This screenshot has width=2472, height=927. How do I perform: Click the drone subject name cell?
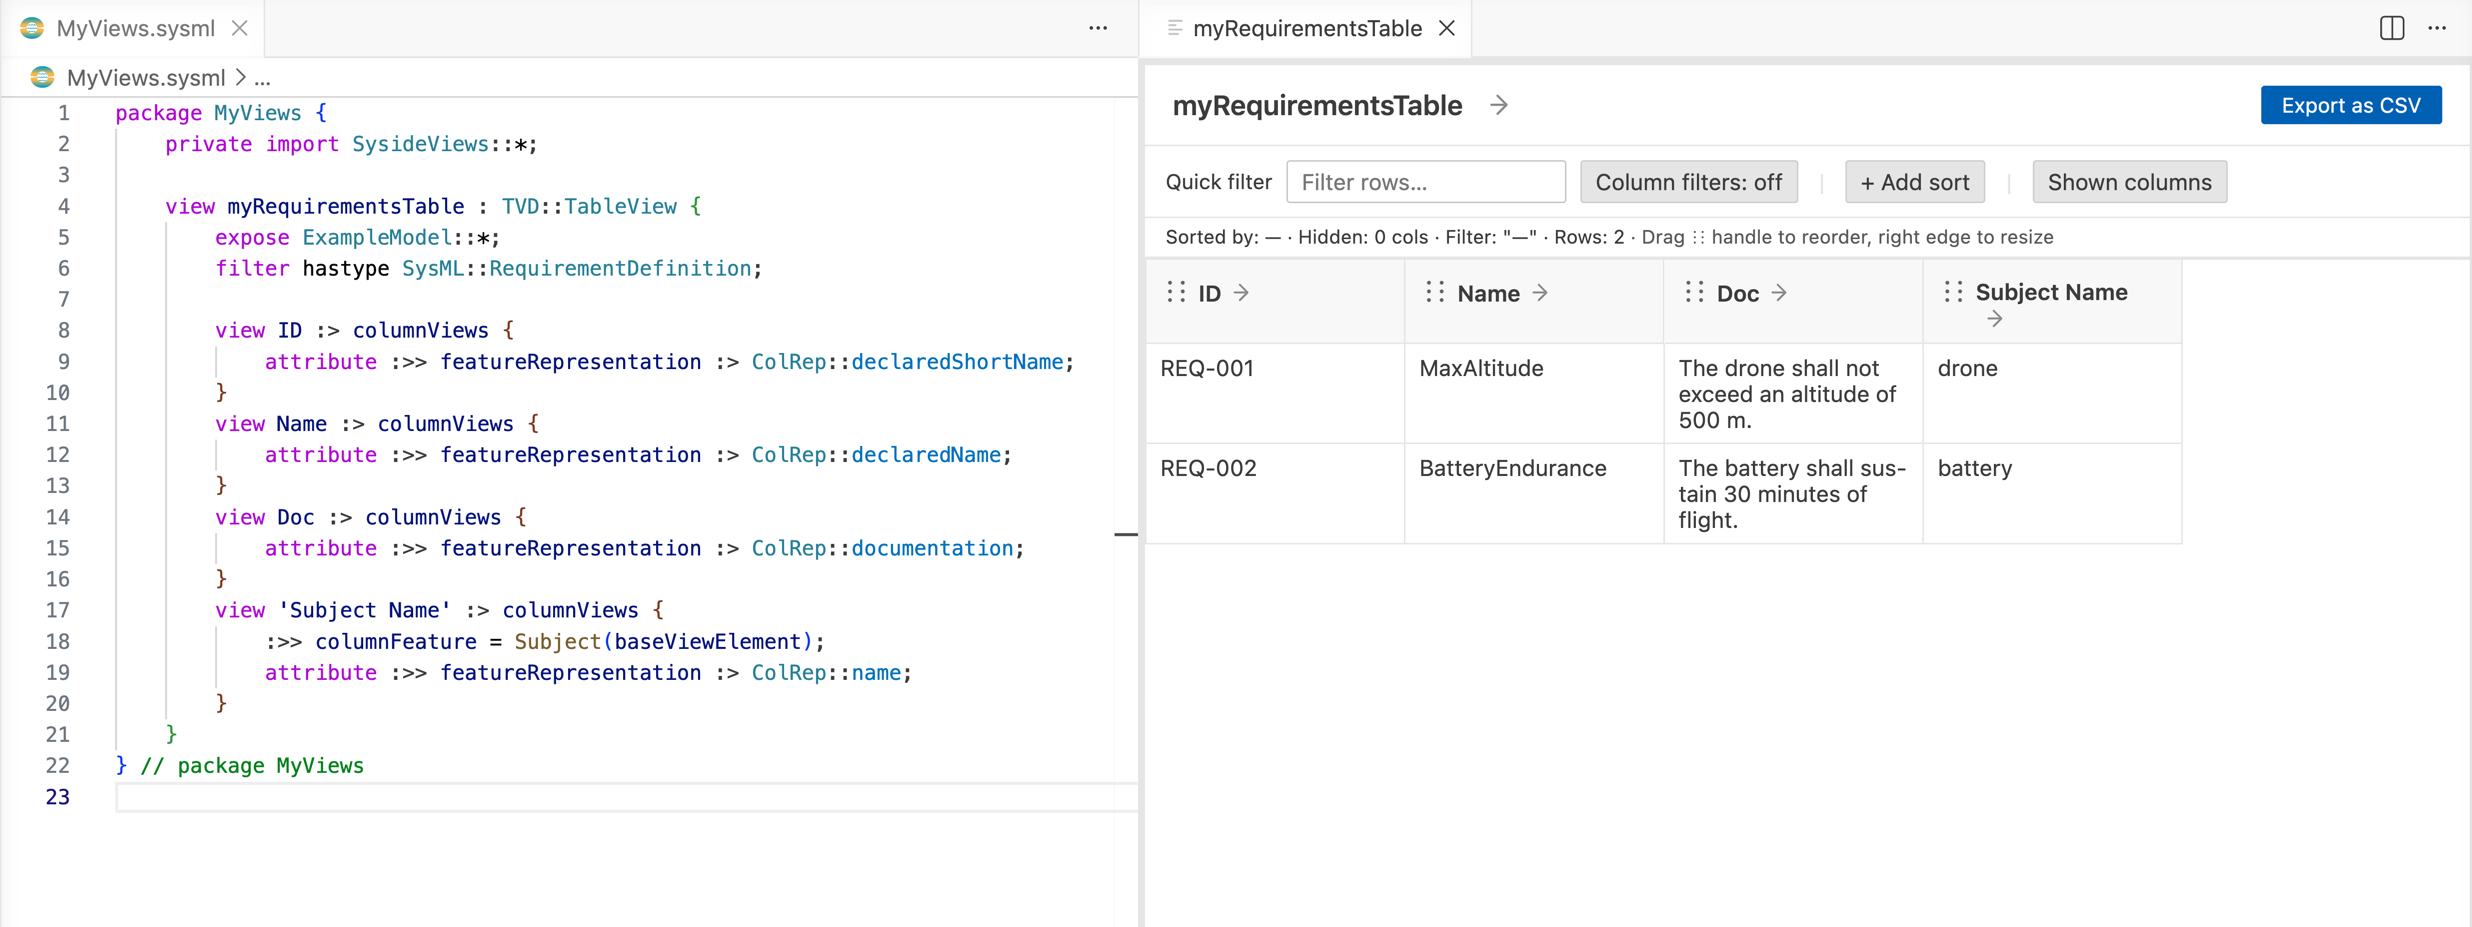pos(2052,393)
